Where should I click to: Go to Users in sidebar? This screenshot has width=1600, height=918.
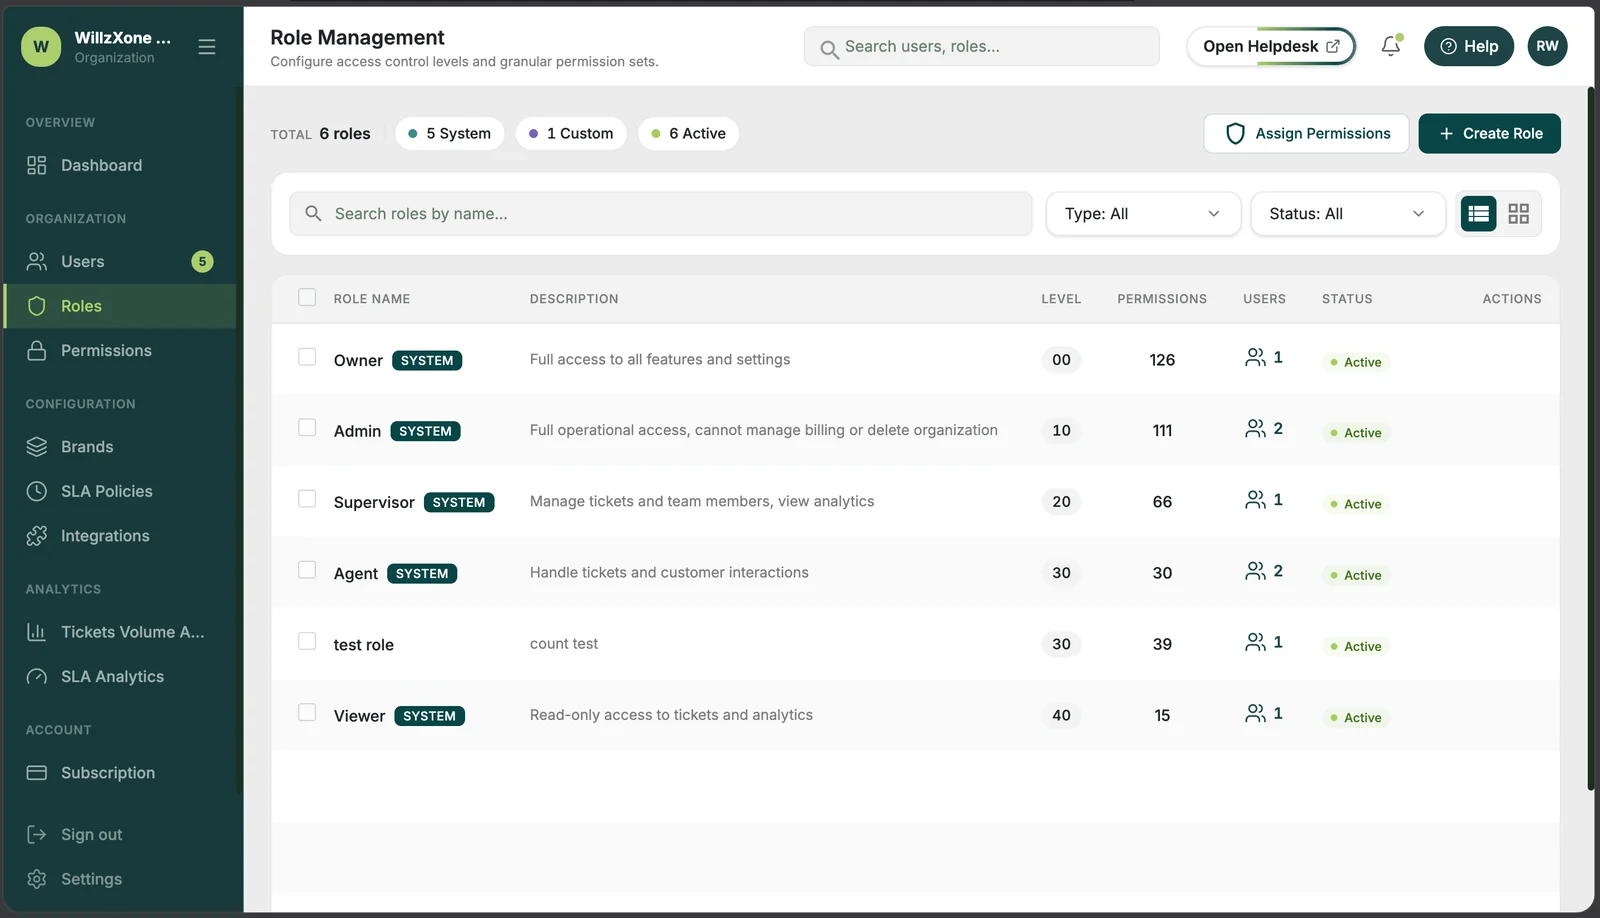point(120,262)
